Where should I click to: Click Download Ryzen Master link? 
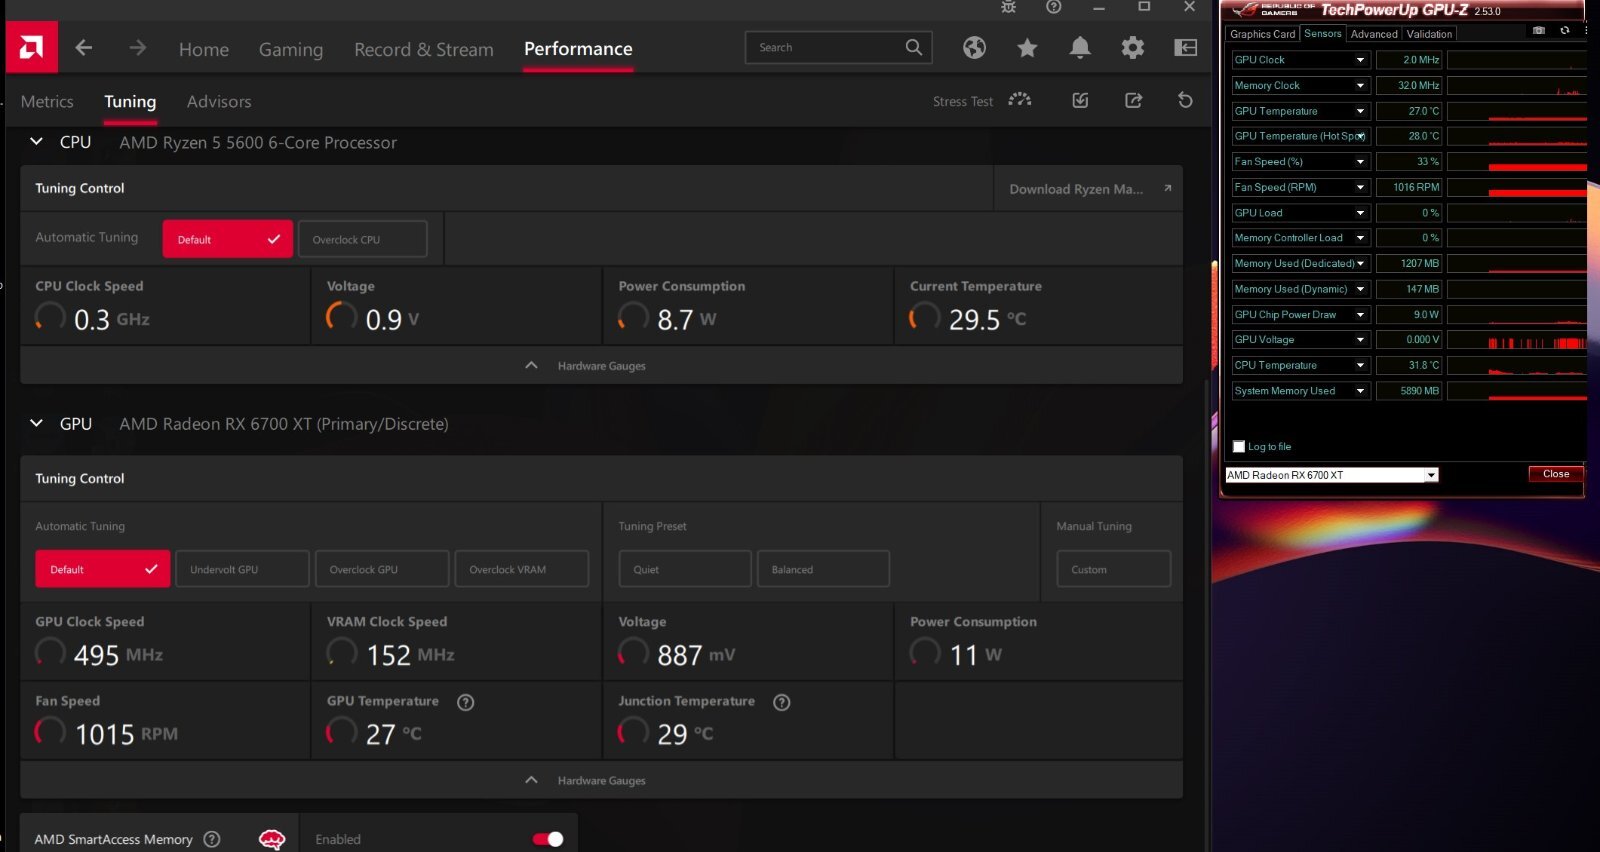1076,189
